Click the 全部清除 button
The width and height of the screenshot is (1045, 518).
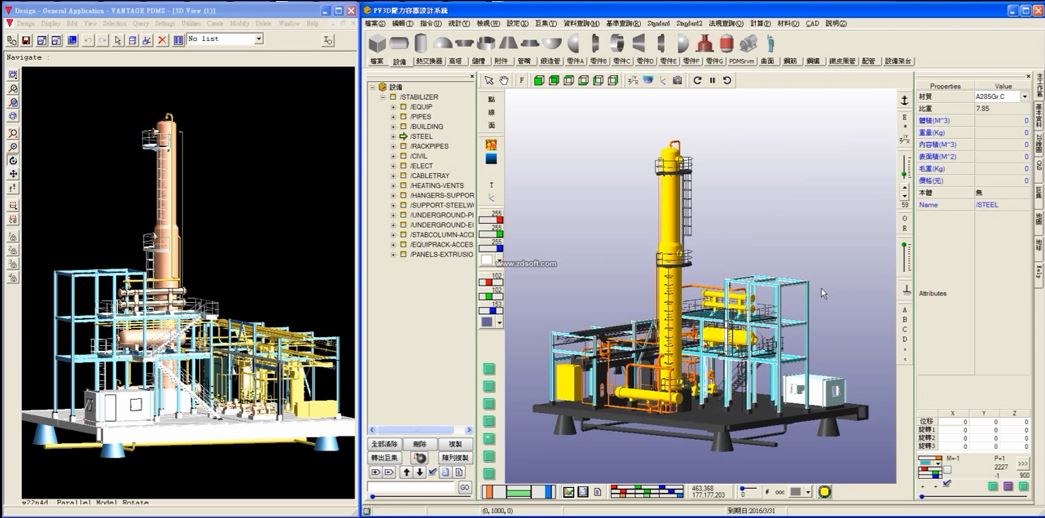coord(385,444)
